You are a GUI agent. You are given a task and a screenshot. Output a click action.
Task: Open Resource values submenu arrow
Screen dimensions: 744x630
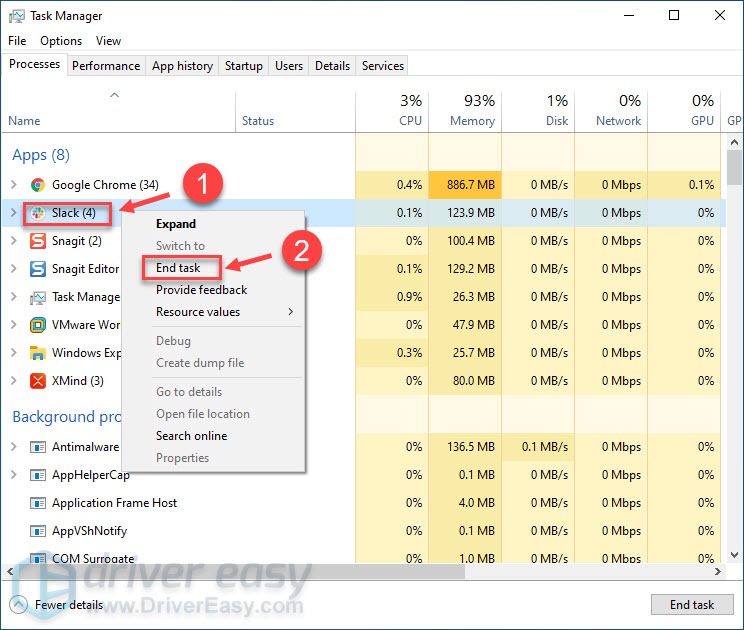click(x=290, y=312)
